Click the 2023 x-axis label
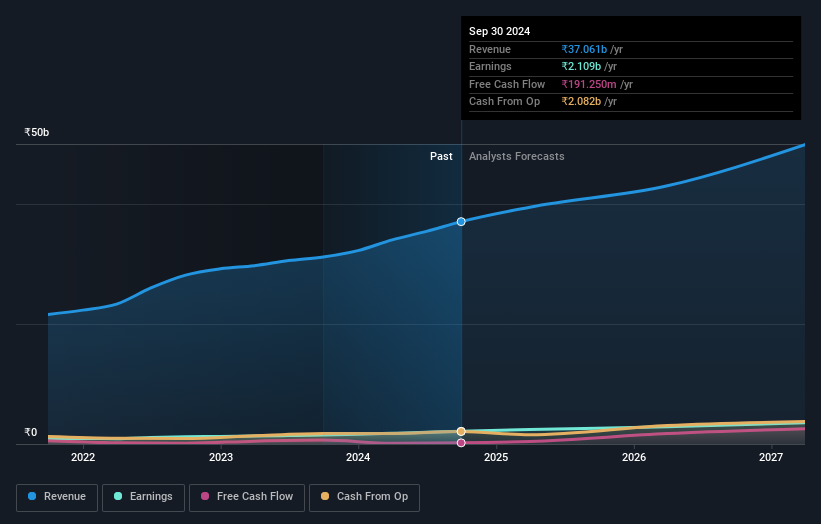 pos(221,457)
